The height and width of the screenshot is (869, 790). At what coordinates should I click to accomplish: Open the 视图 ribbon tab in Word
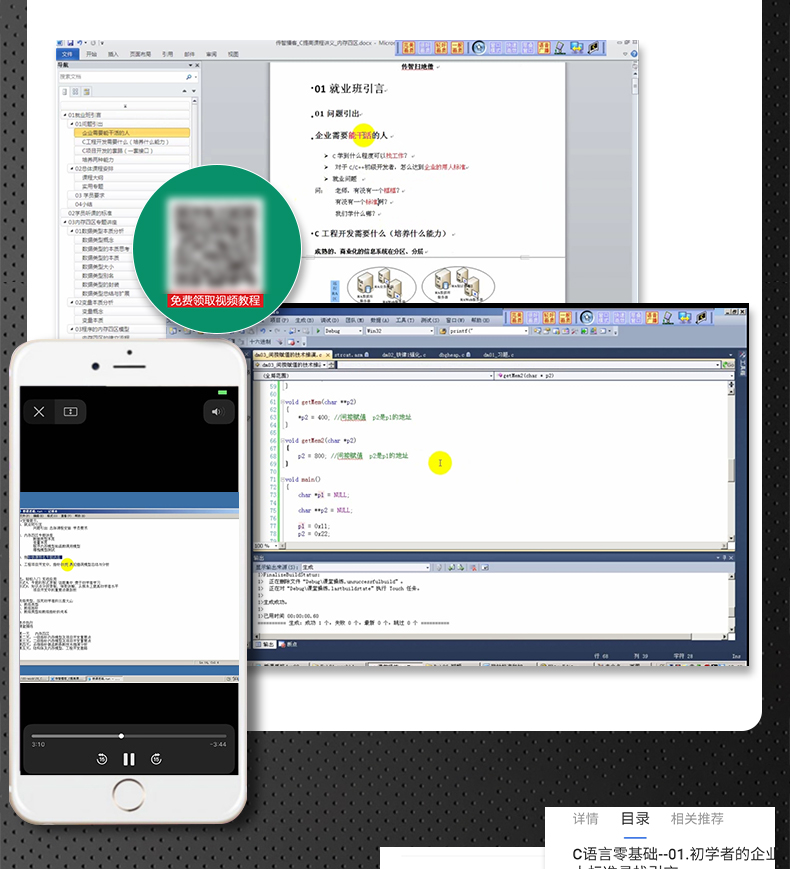(x=233, y=54)
